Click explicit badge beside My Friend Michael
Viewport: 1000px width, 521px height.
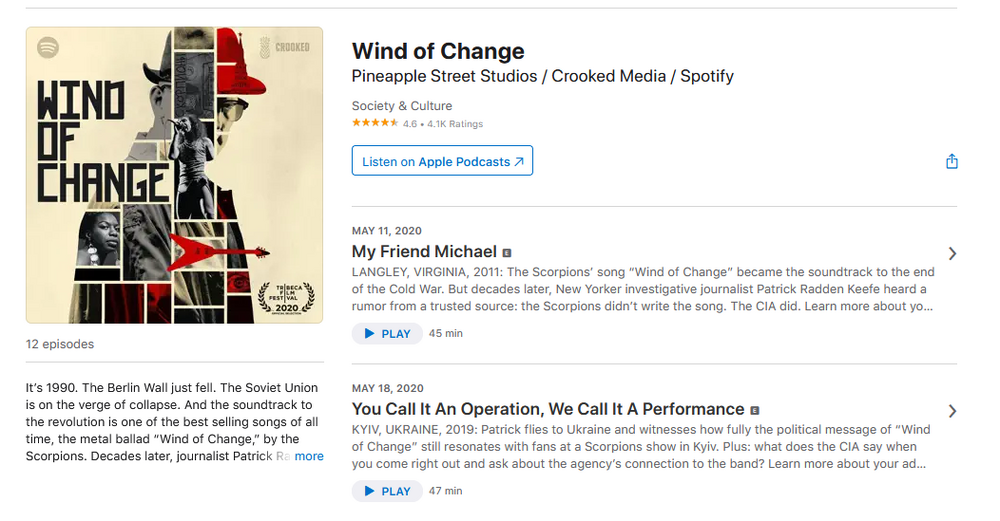(x=507, y=253)
